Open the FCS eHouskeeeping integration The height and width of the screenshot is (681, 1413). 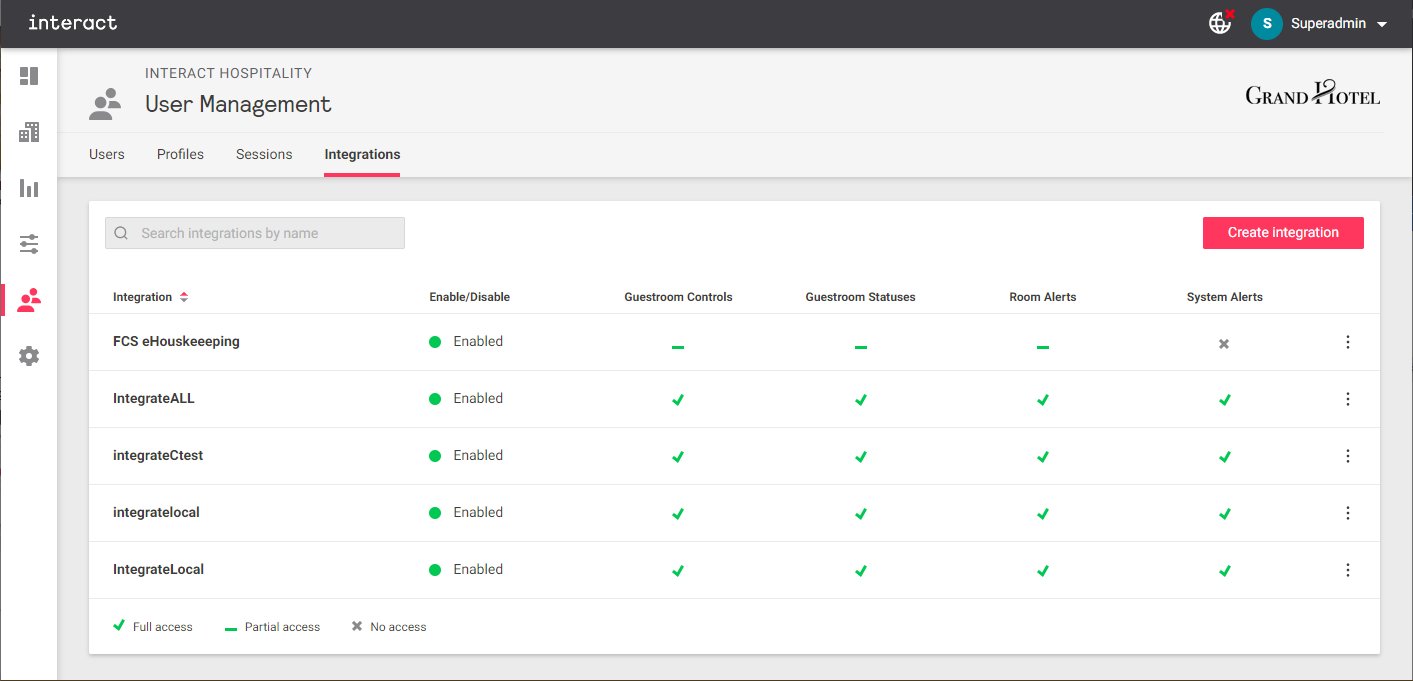[176, 341]
